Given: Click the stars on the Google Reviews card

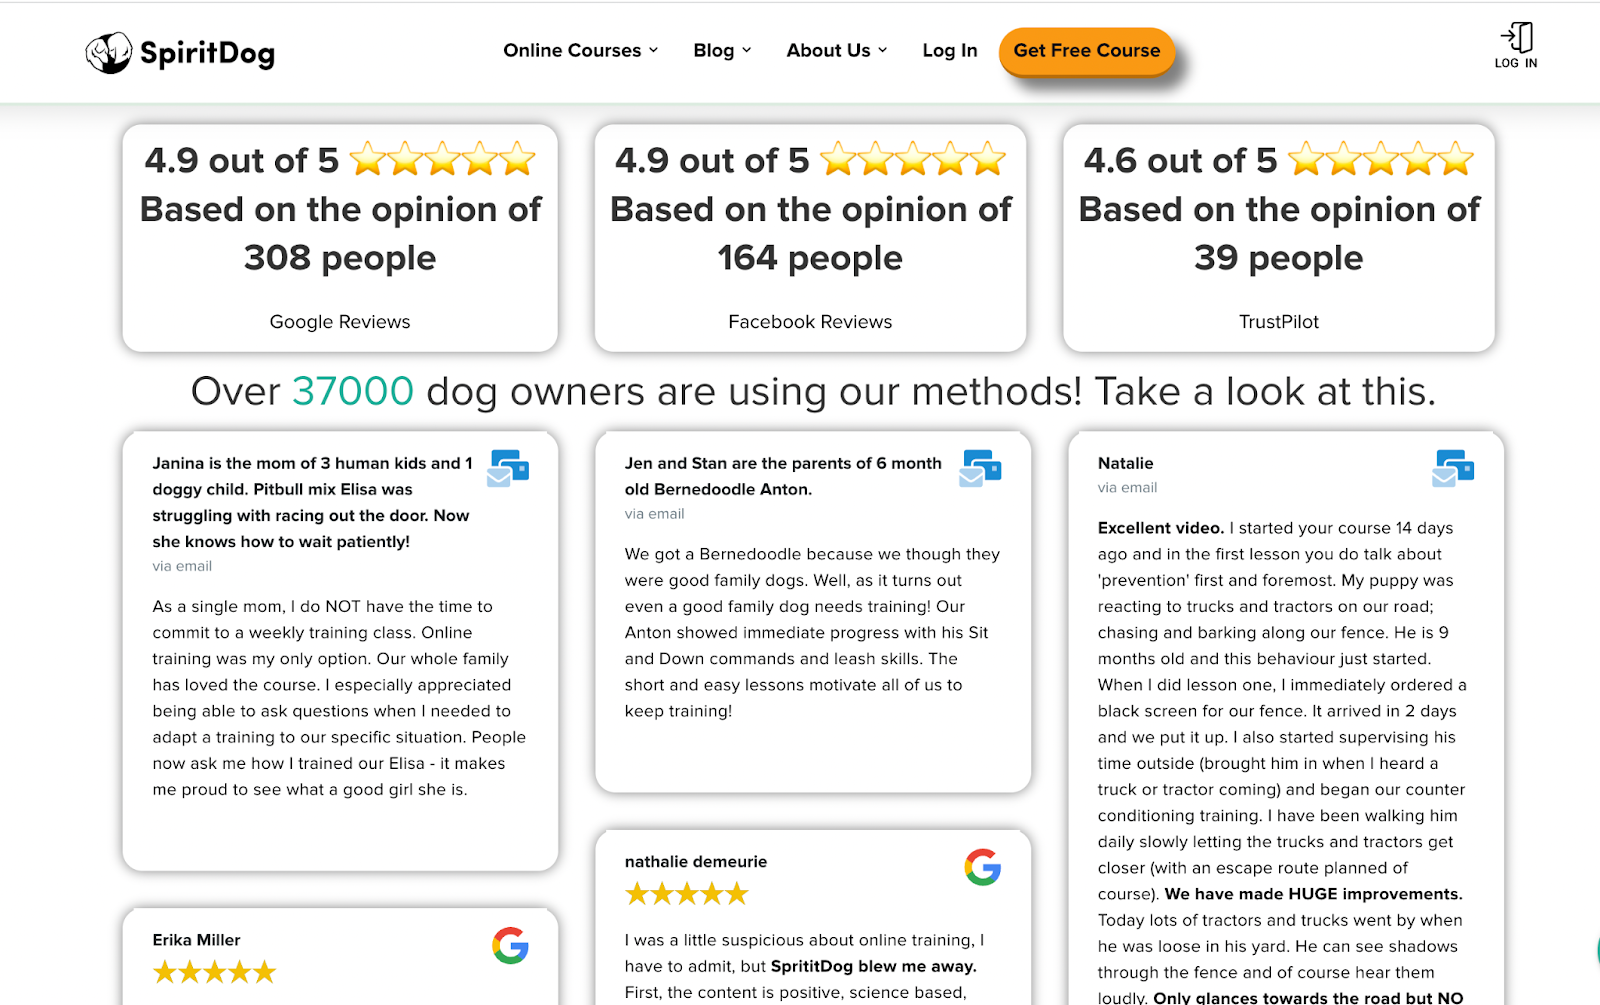Looking at the screenshot, I should (x=443, y=159).
